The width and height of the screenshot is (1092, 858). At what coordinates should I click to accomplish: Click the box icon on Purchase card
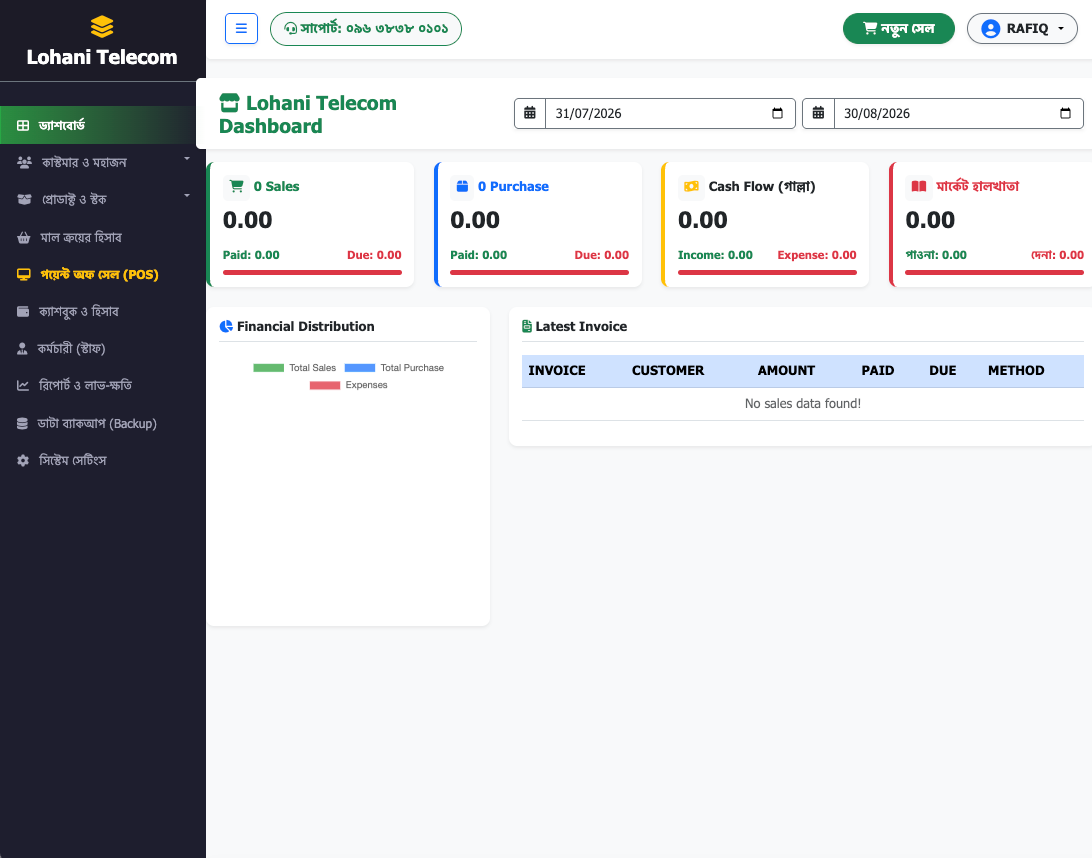coord(462,186)
